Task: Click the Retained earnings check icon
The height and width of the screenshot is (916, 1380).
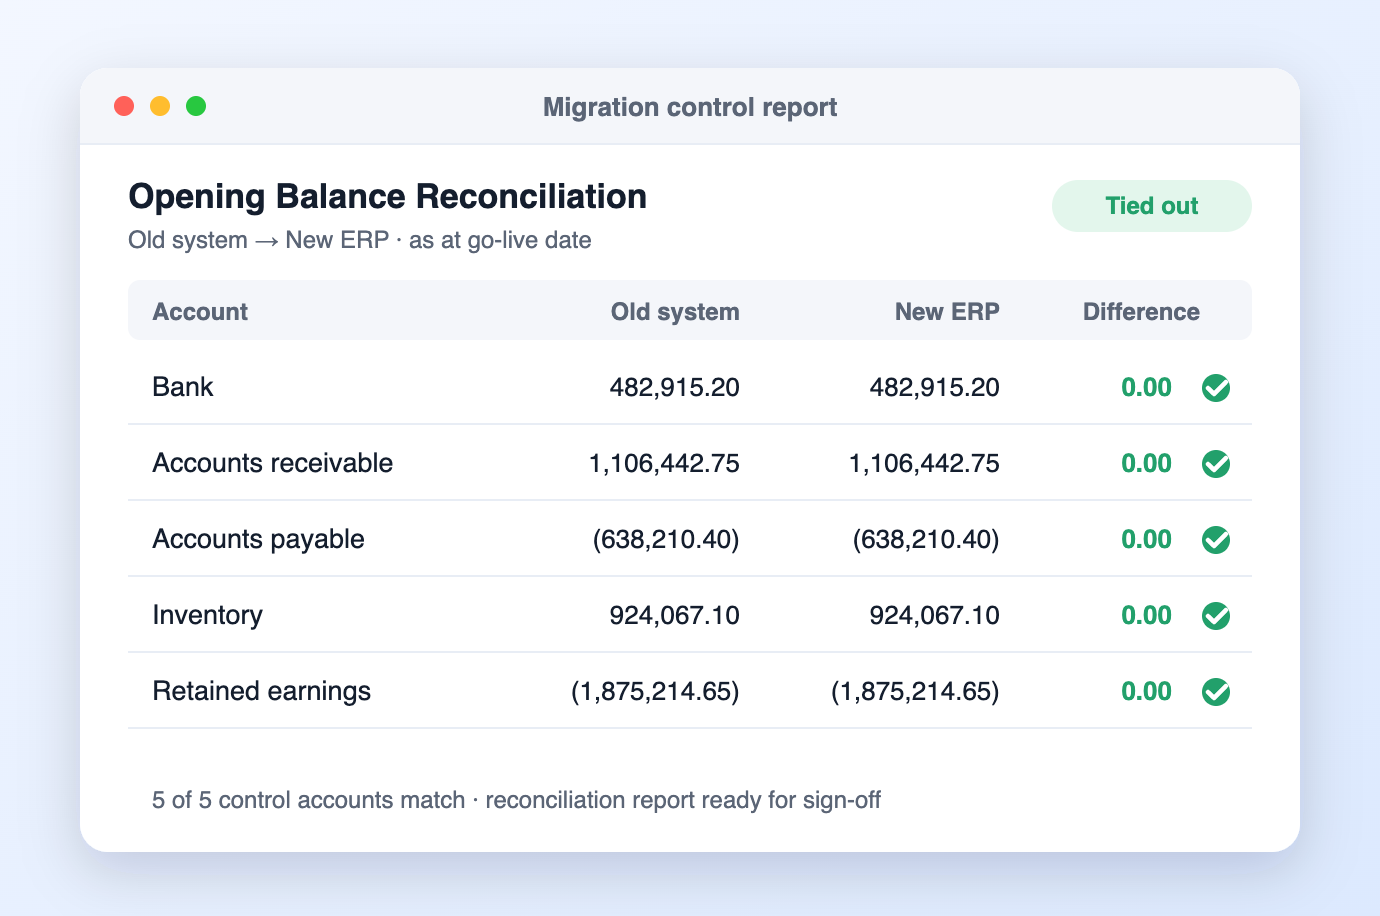Action: tap(1216, 692)
